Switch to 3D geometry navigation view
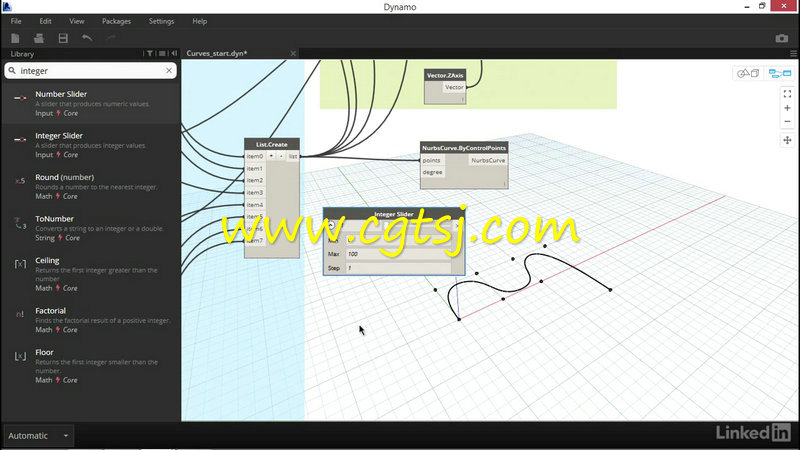 tap(748, 73)
